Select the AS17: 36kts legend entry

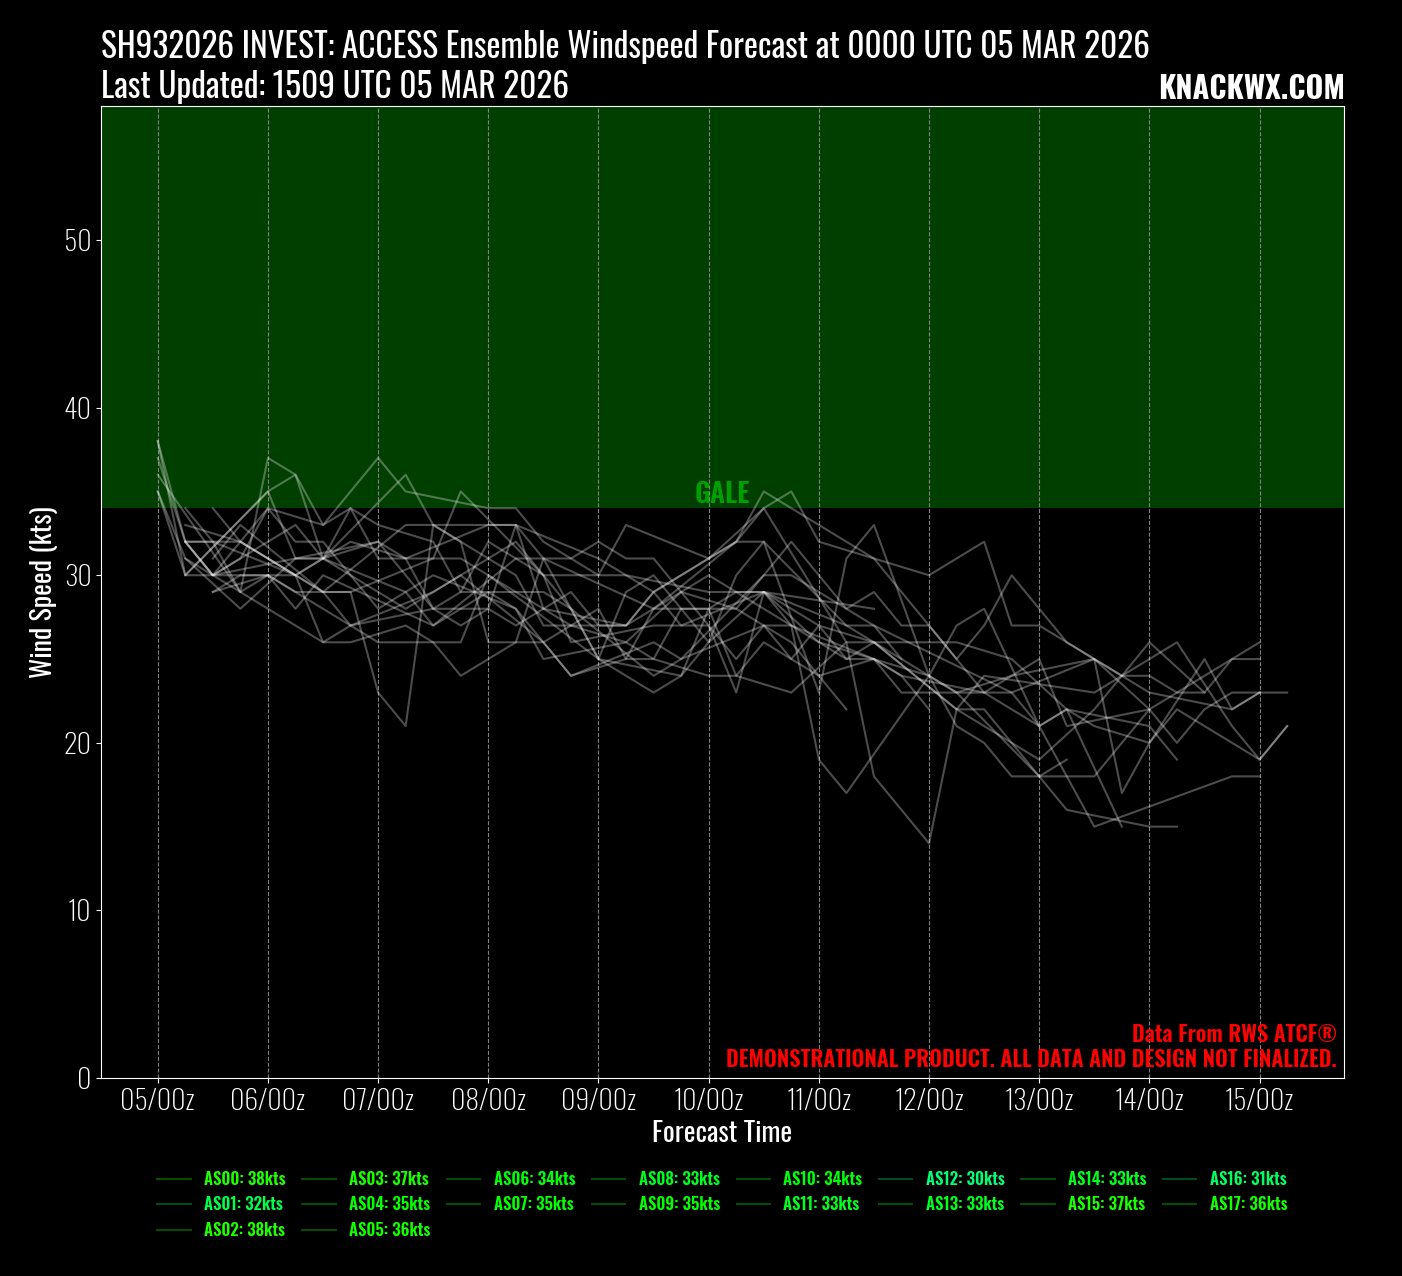(1247, 1204)
